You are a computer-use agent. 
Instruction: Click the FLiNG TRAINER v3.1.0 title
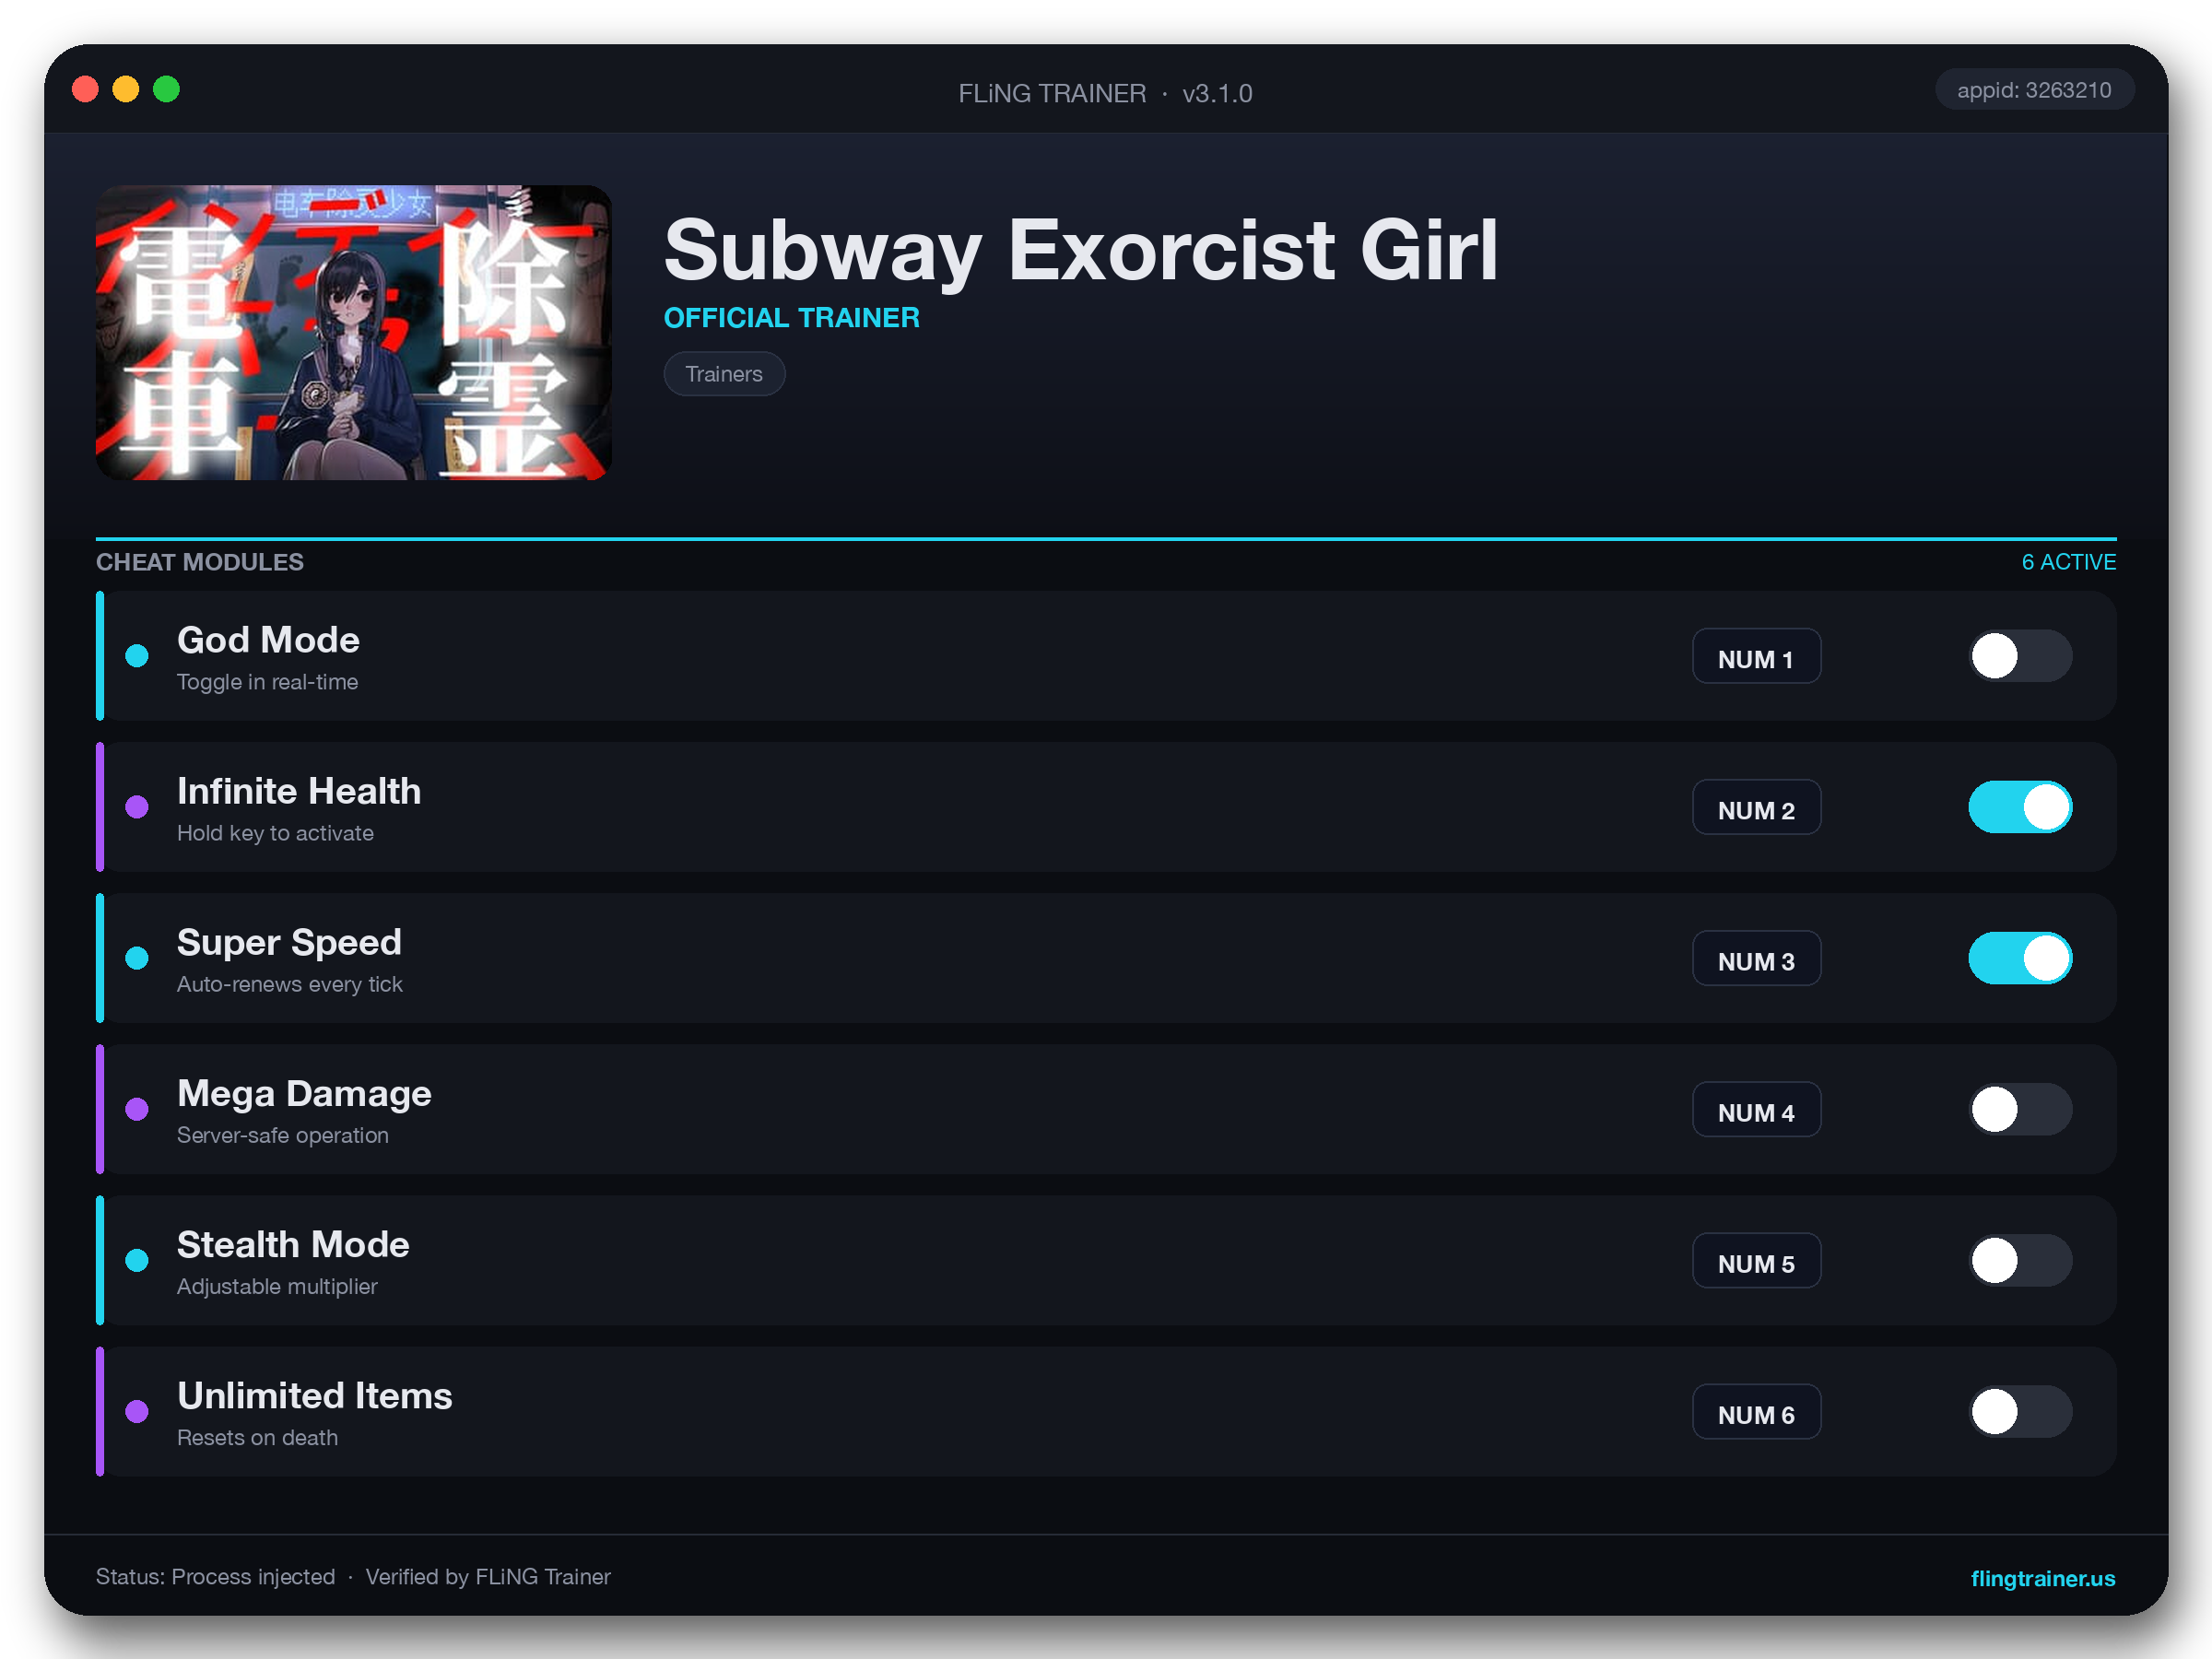coord(1105,93)
